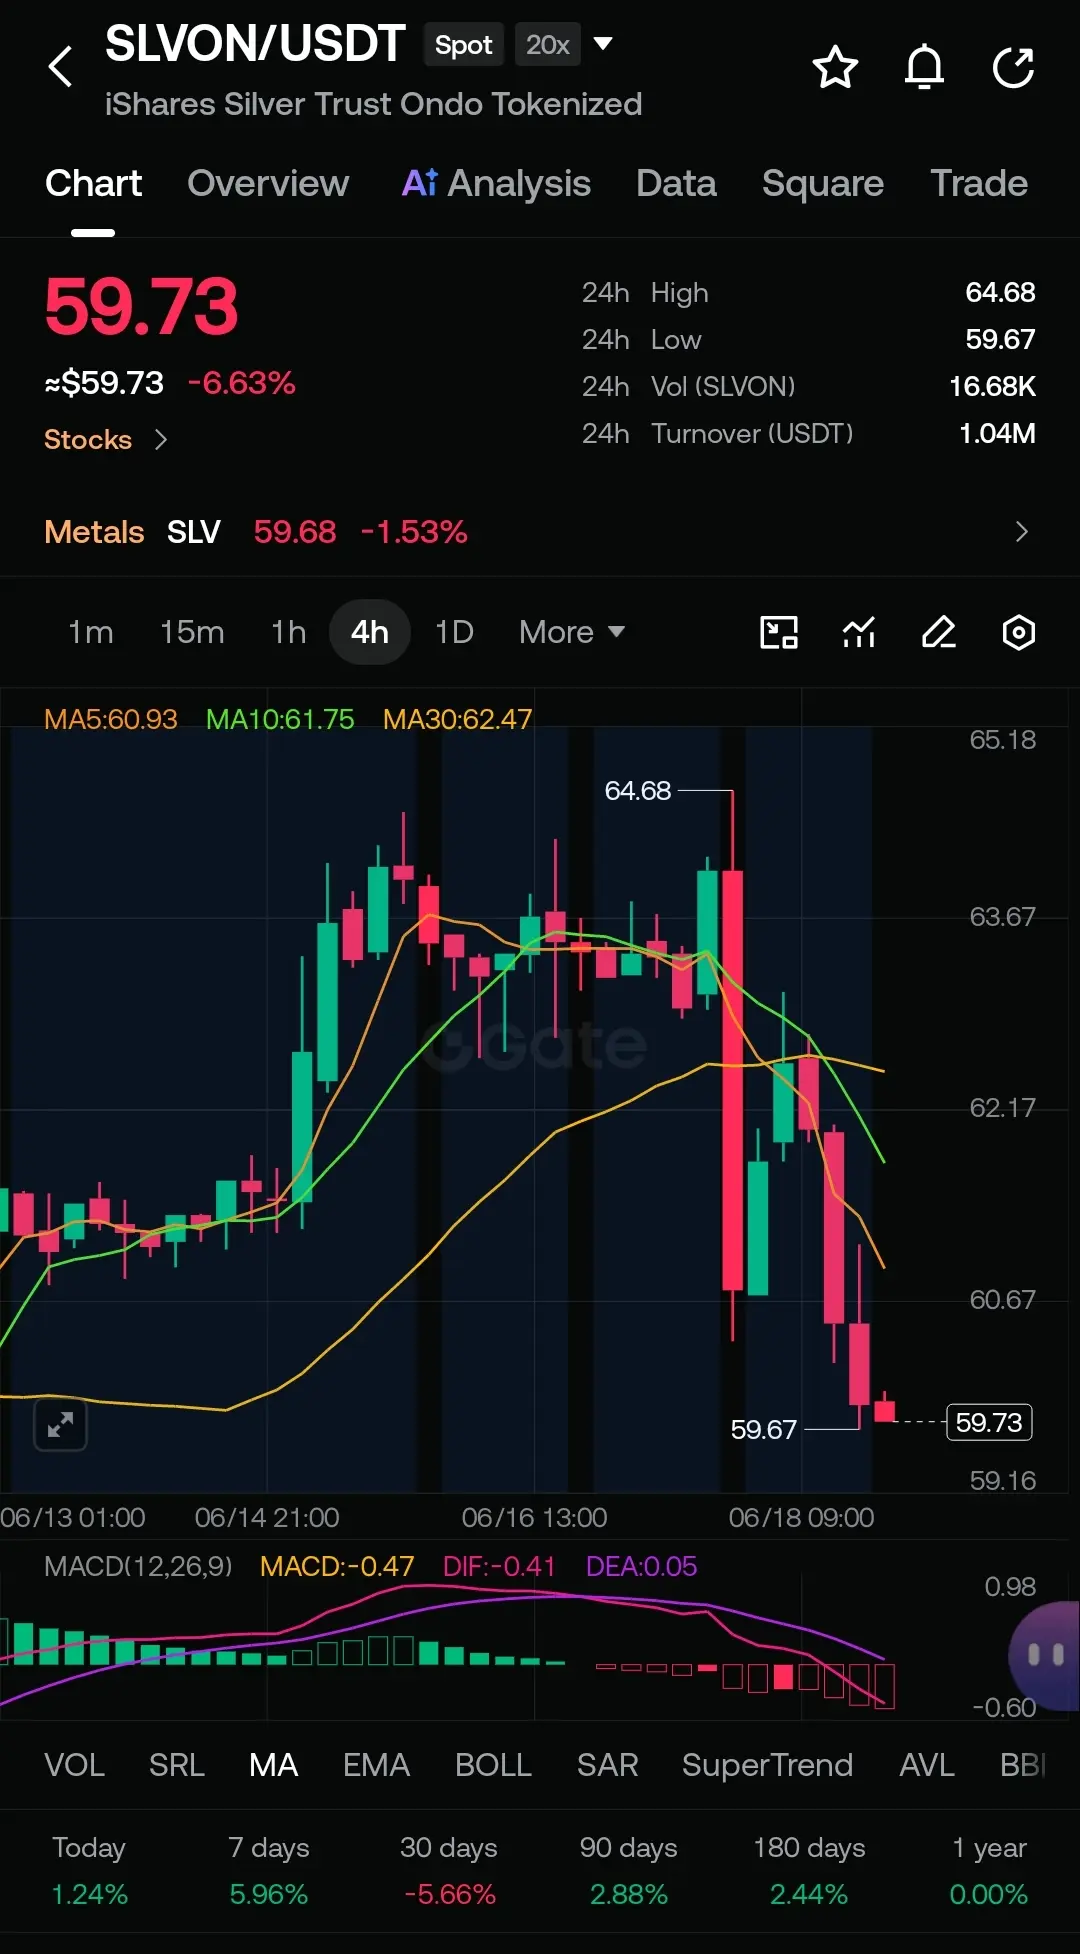Share the chart with the share icon
Image resolution: width=1080 pixels, height=1954 pixels.
tap(1013, 67)
